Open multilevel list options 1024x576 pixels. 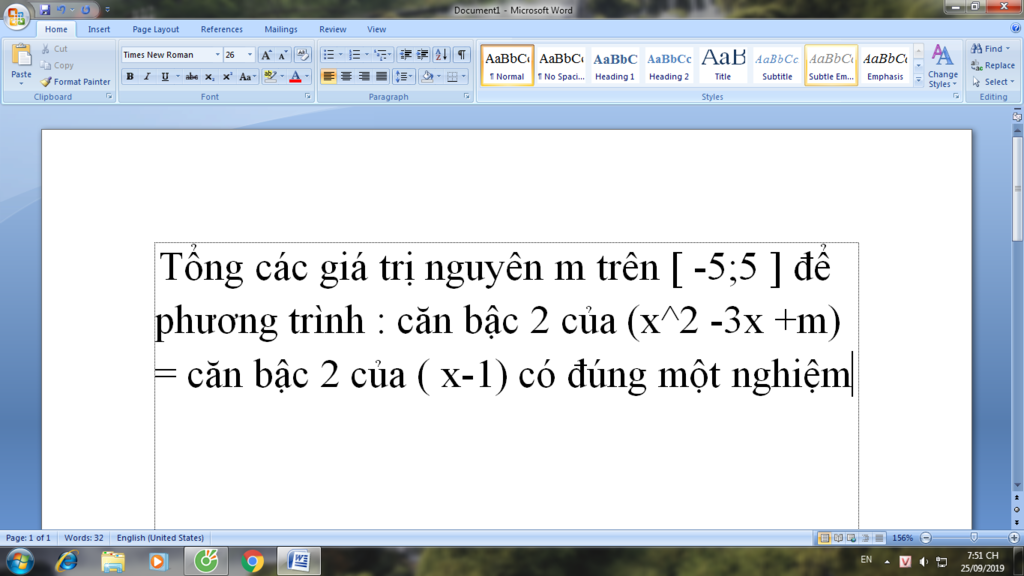click(x=382, y=55)
